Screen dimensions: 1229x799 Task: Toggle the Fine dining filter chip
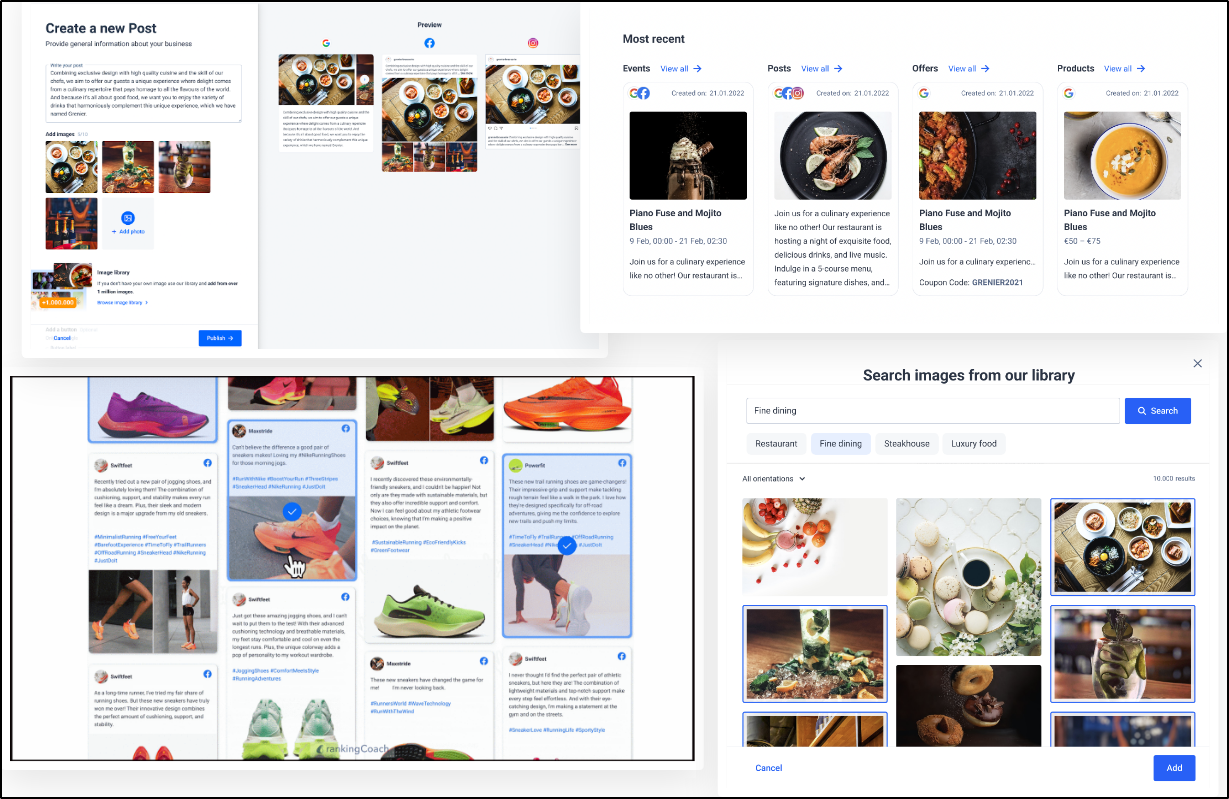(x=840, y=444)
